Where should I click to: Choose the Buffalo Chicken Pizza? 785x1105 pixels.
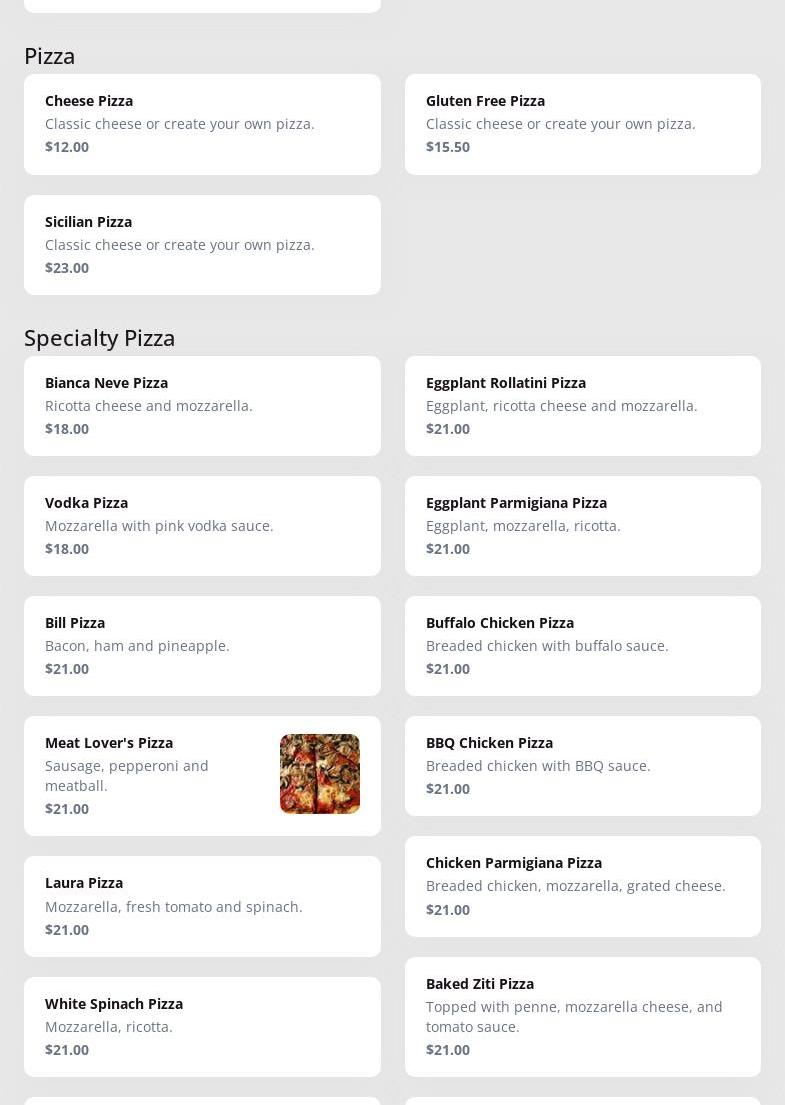pyautogui.click(x=582, y=646)
